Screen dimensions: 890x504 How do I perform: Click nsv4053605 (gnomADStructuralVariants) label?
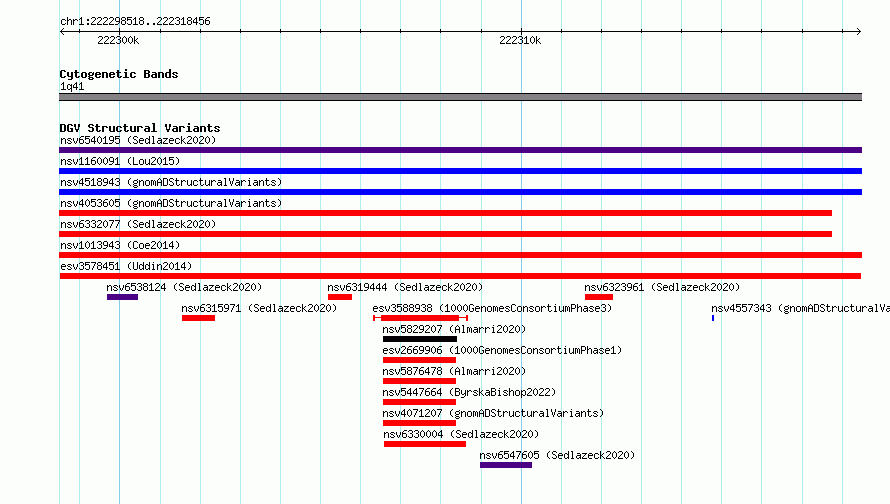pos(171,203)
